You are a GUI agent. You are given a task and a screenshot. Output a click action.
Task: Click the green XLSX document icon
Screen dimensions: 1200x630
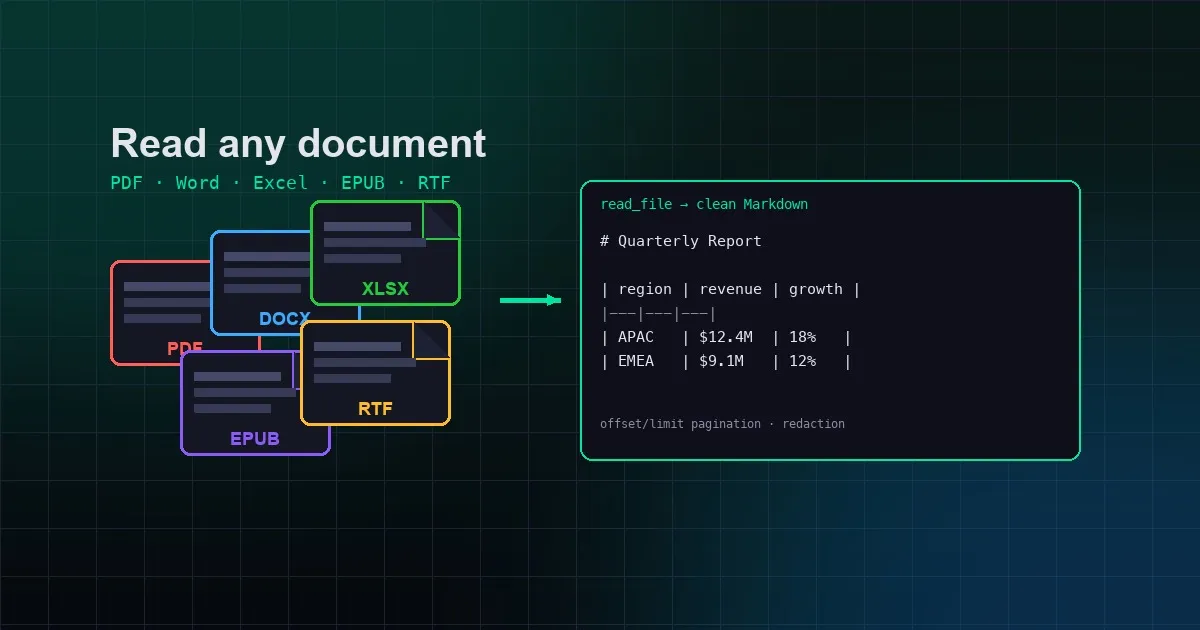385,253
